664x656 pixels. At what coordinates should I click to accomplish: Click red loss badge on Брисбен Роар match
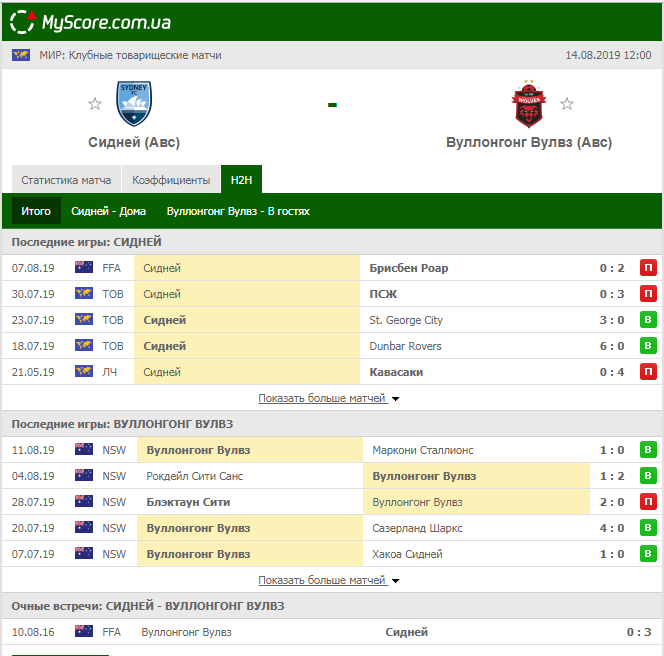648,268
